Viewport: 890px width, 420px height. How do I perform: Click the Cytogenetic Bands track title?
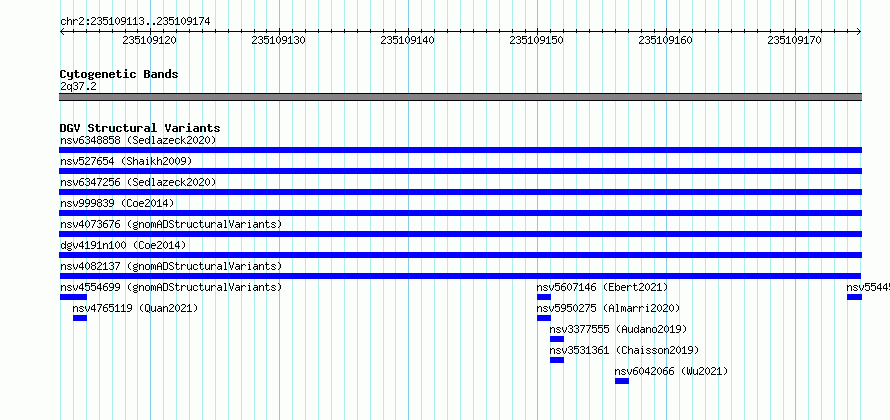[x=119, y=74]
